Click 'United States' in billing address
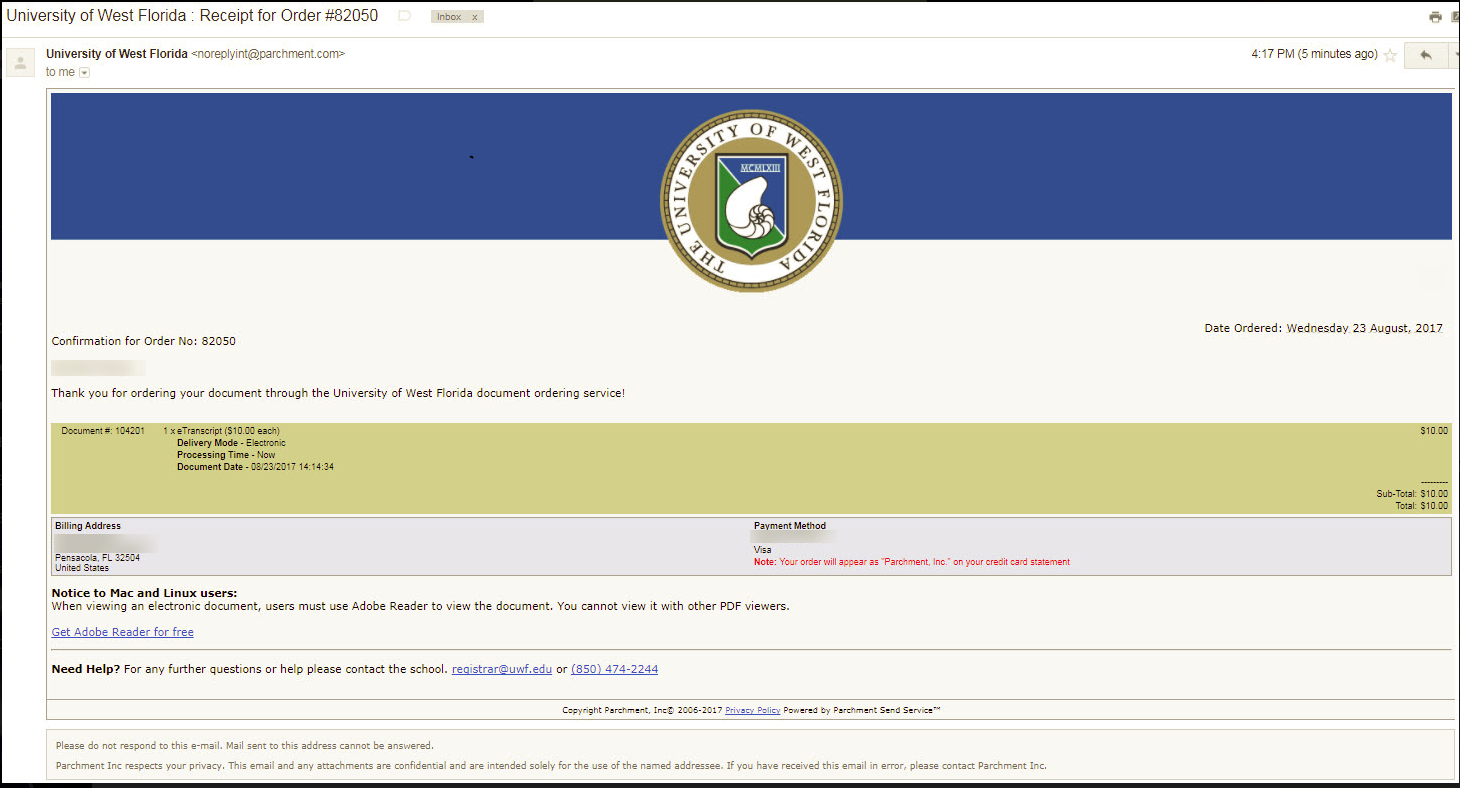 pos(83,568)
